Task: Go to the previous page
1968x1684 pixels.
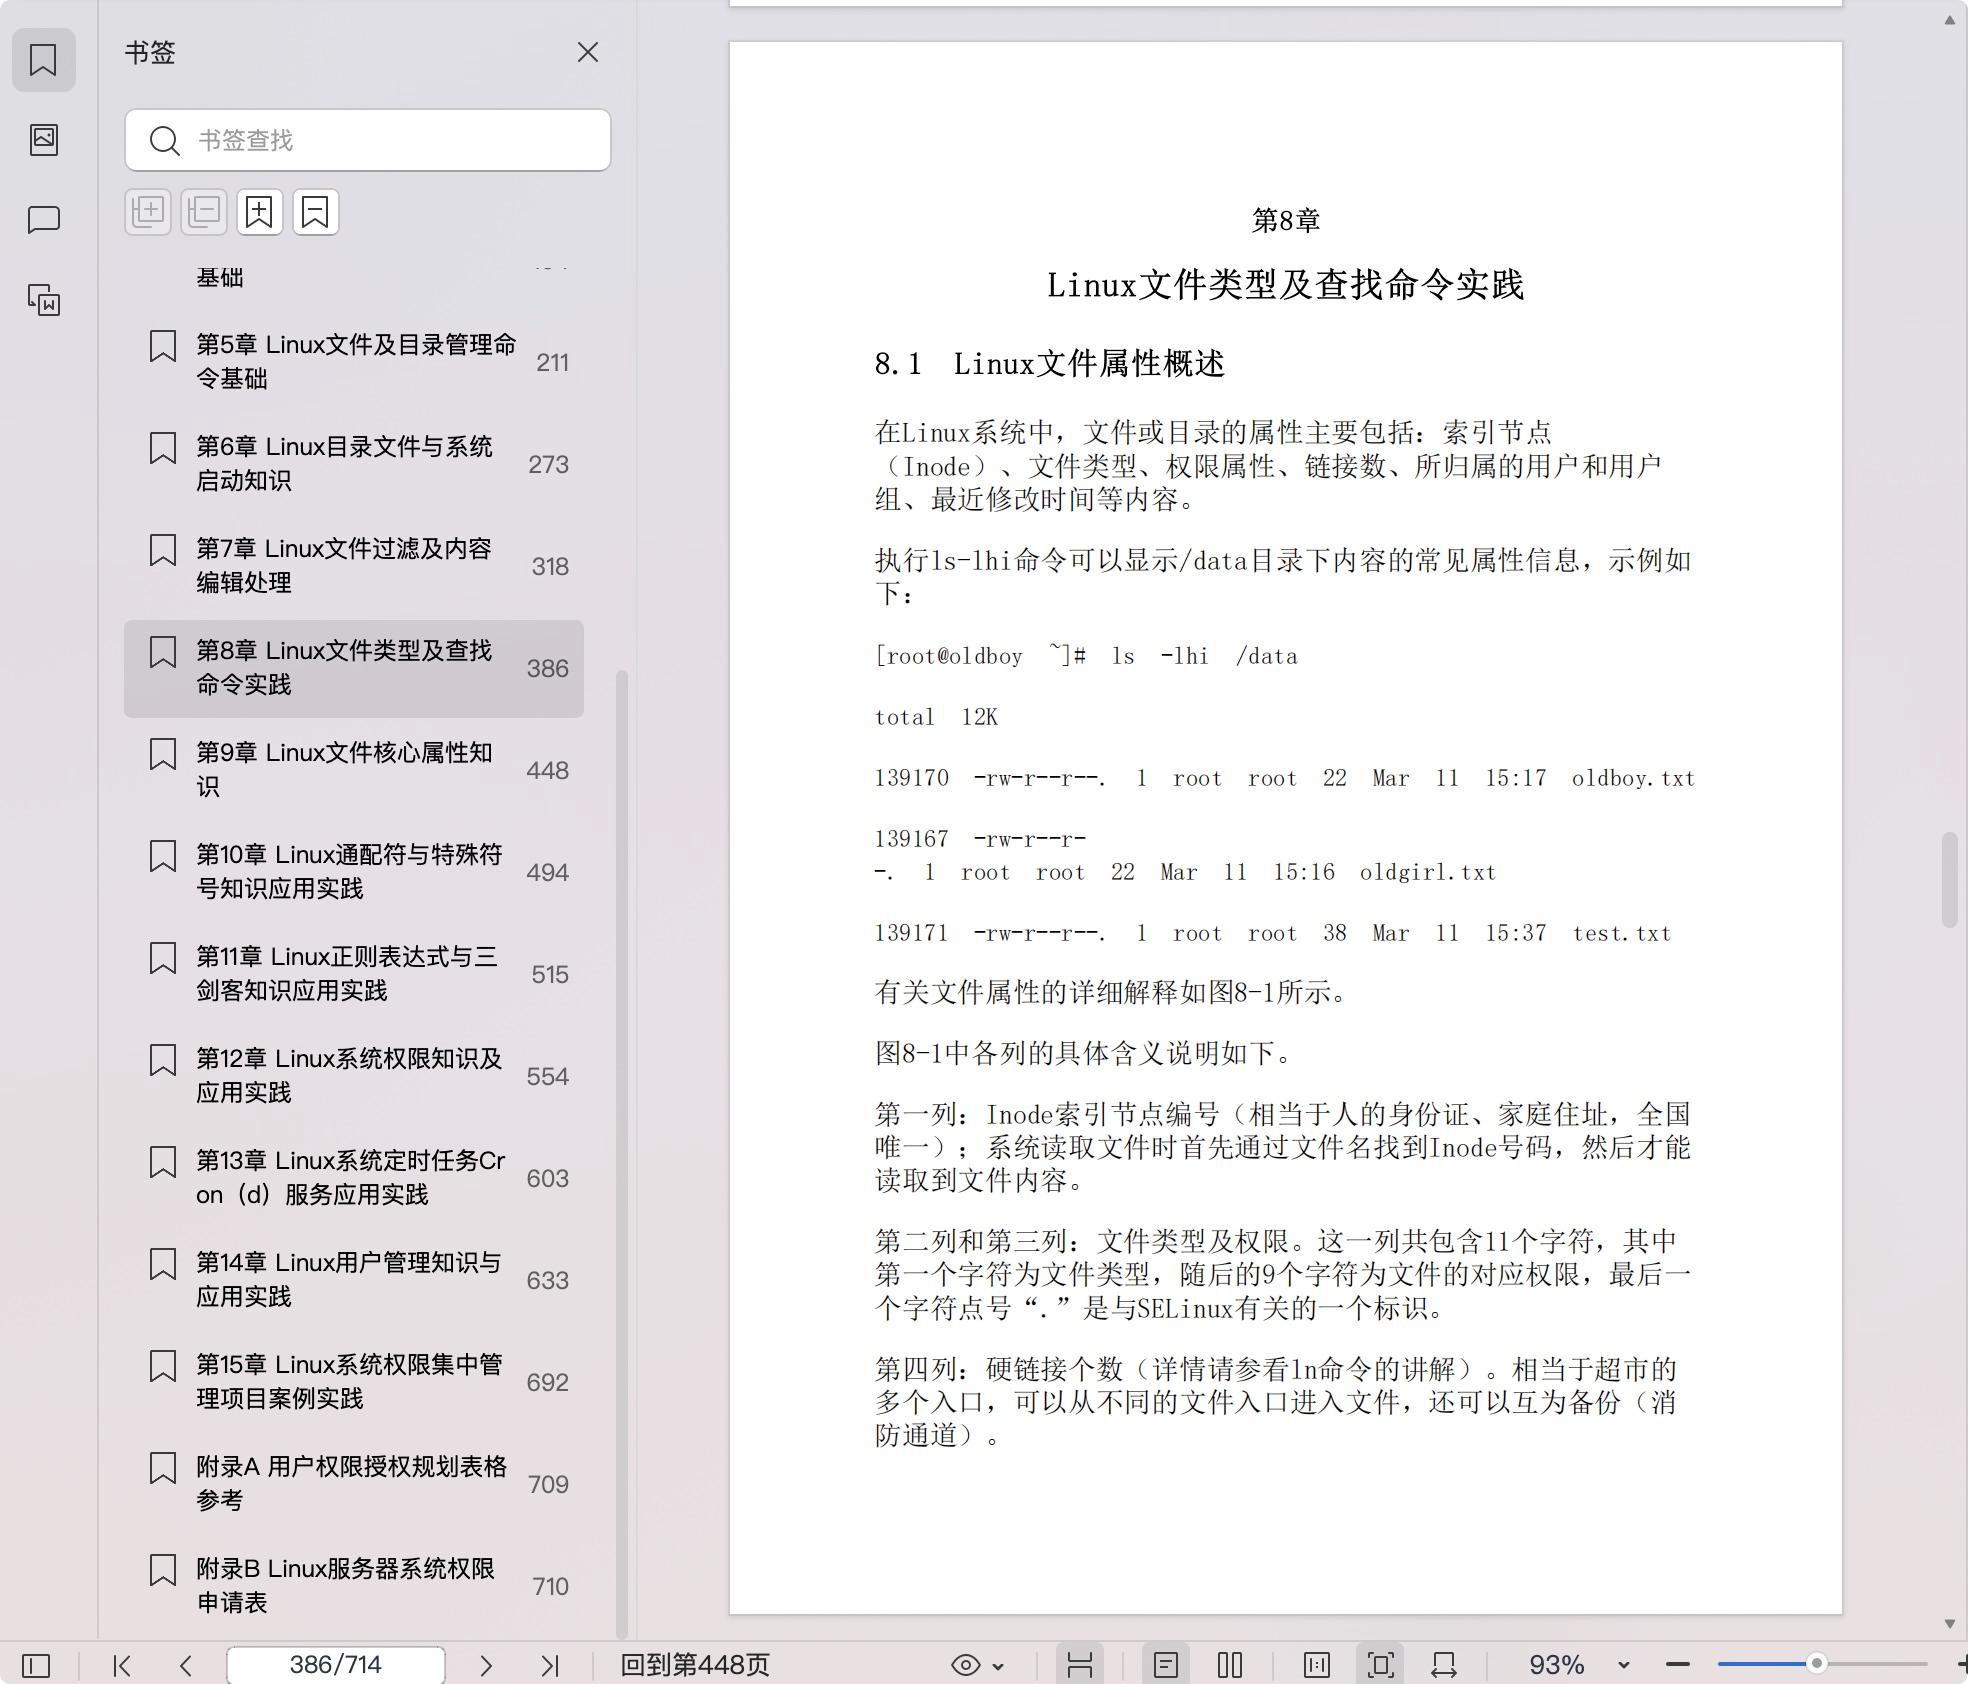Action: click(x=186, y=1665)
